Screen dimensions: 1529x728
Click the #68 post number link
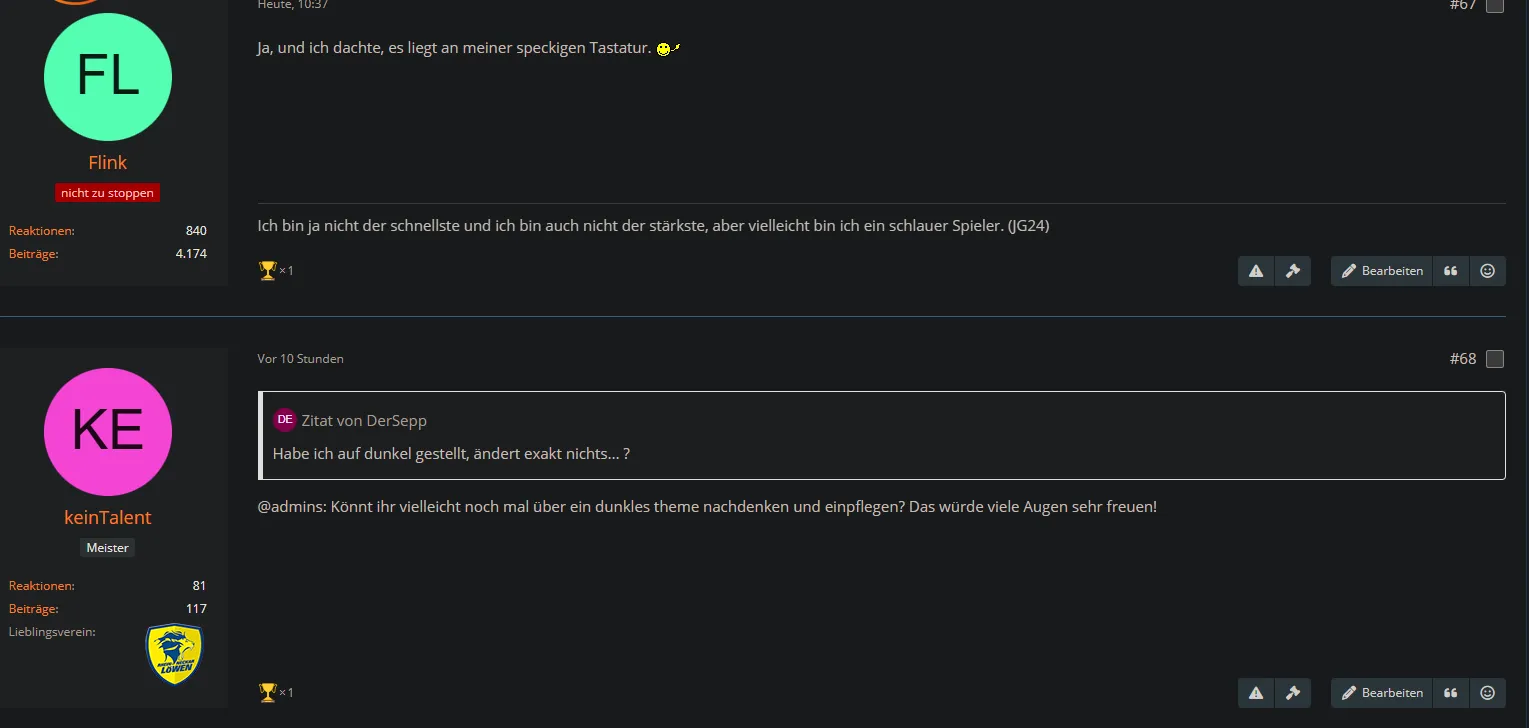pyautogui.click(x=1462, y=359)
